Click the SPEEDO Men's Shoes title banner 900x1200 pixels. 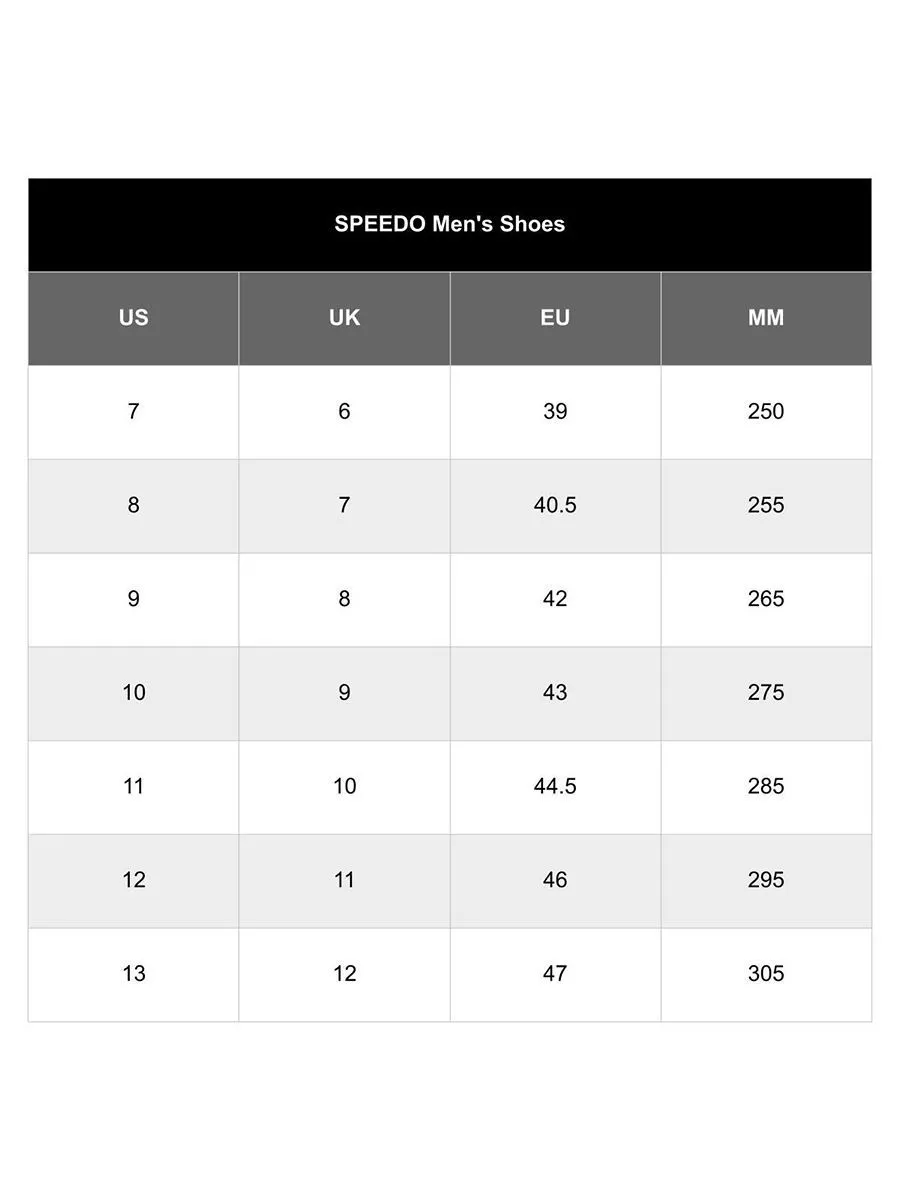click(450, 224)
